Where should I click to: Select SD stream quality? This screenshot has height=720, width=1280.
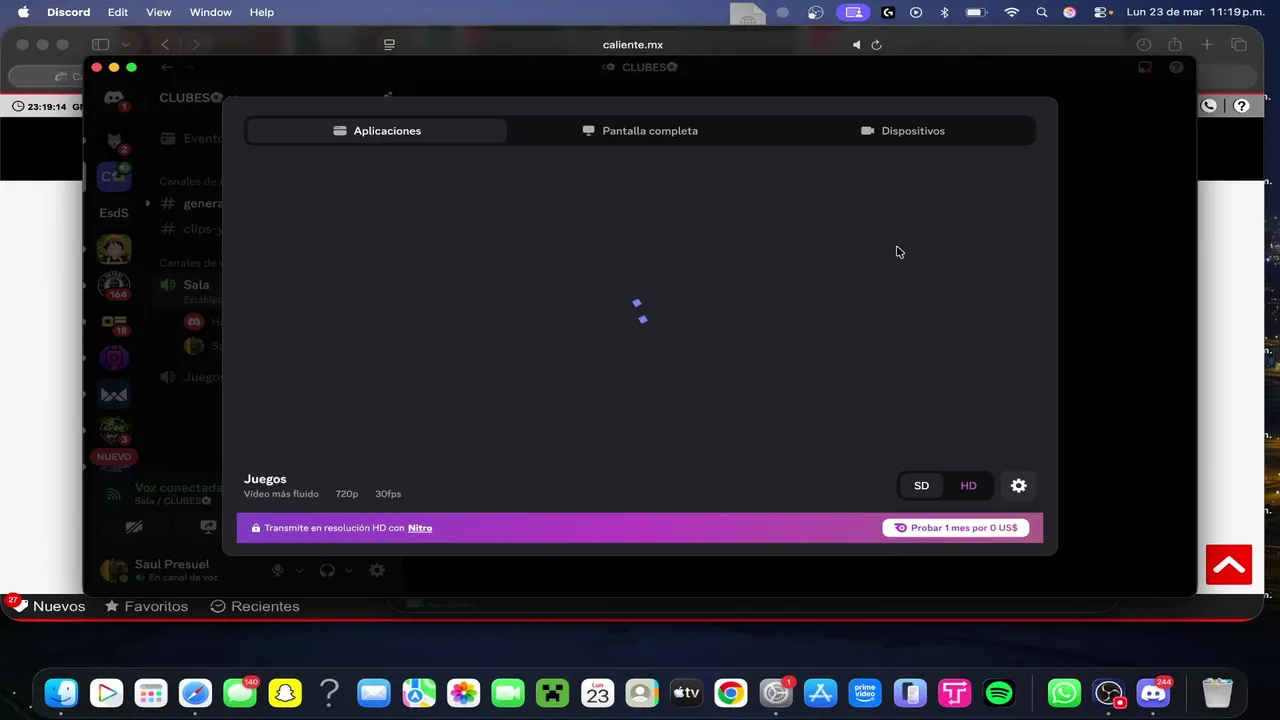click(x=921, y=486)
